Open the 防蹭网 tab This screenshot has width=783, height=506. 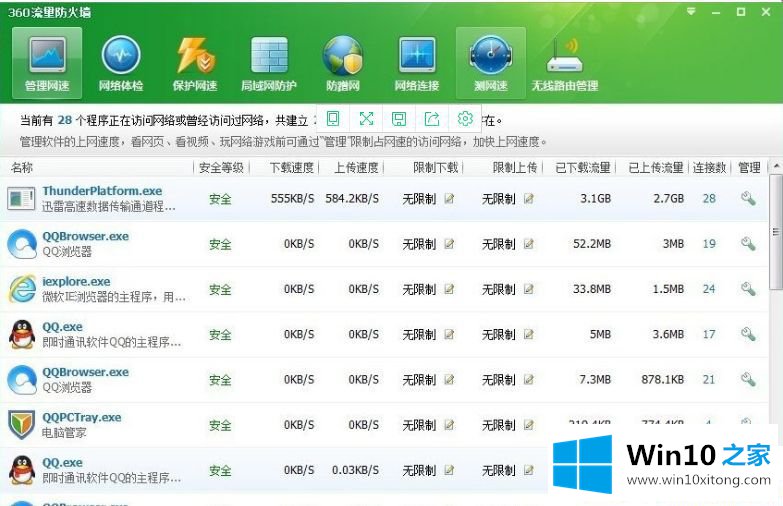[x=343, y=63]
